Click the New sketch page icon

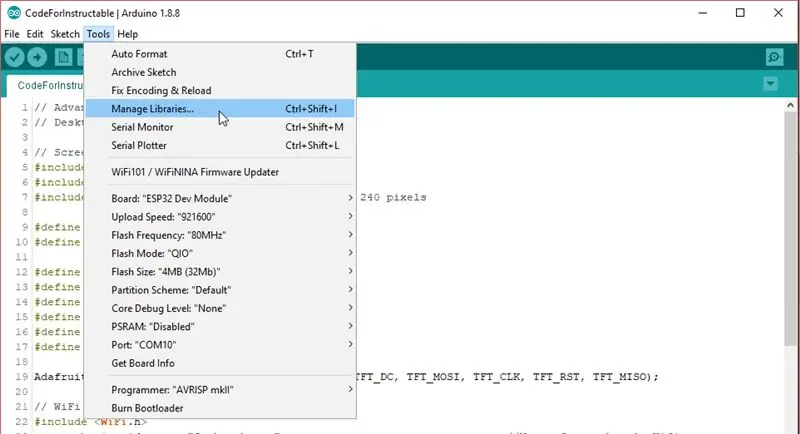tap(64, 57)
